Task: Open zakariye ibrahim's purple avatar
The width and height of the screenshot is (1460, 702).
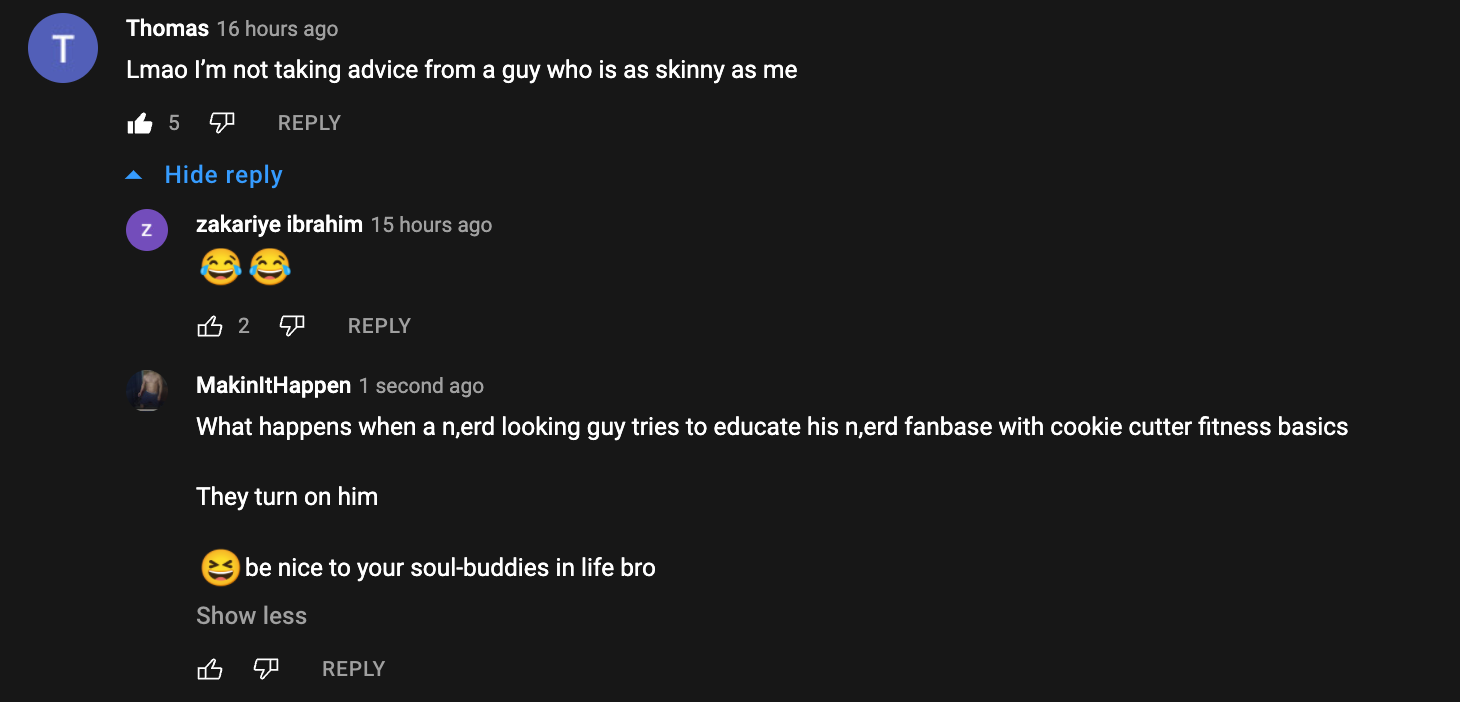Action: (x=147, y=230)
